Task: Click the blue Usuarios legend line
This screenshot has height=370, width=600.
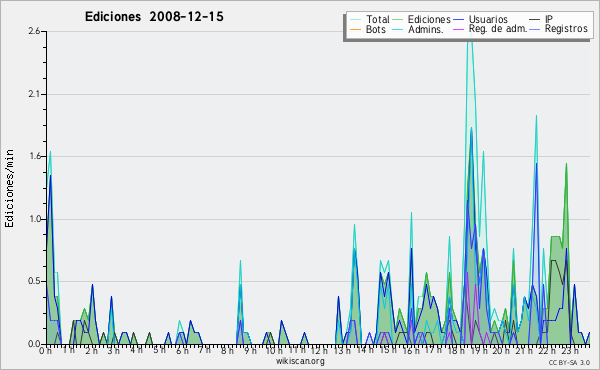Action: pyautogui.click(x=458, y=20)
